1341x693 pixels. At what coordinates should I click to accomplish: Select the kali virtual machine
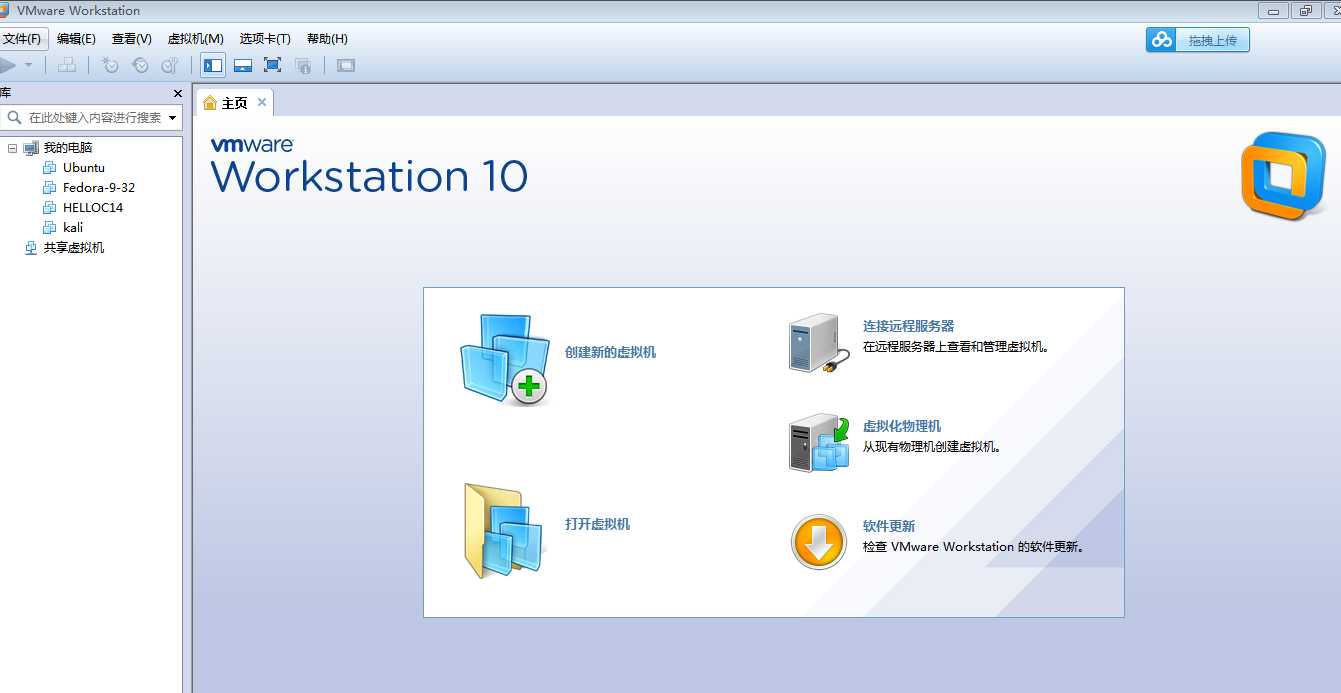tap(73, 228)
